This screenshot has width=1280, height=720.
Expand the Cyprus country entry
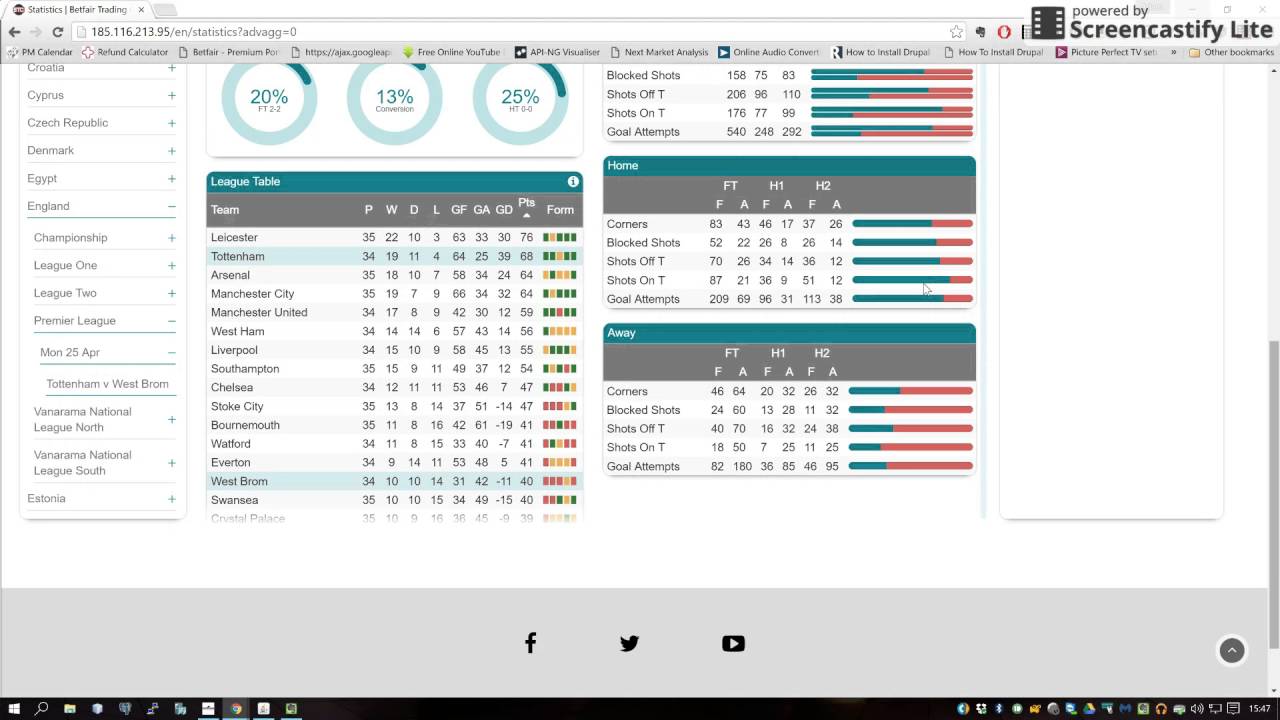[x=172, y=95]
